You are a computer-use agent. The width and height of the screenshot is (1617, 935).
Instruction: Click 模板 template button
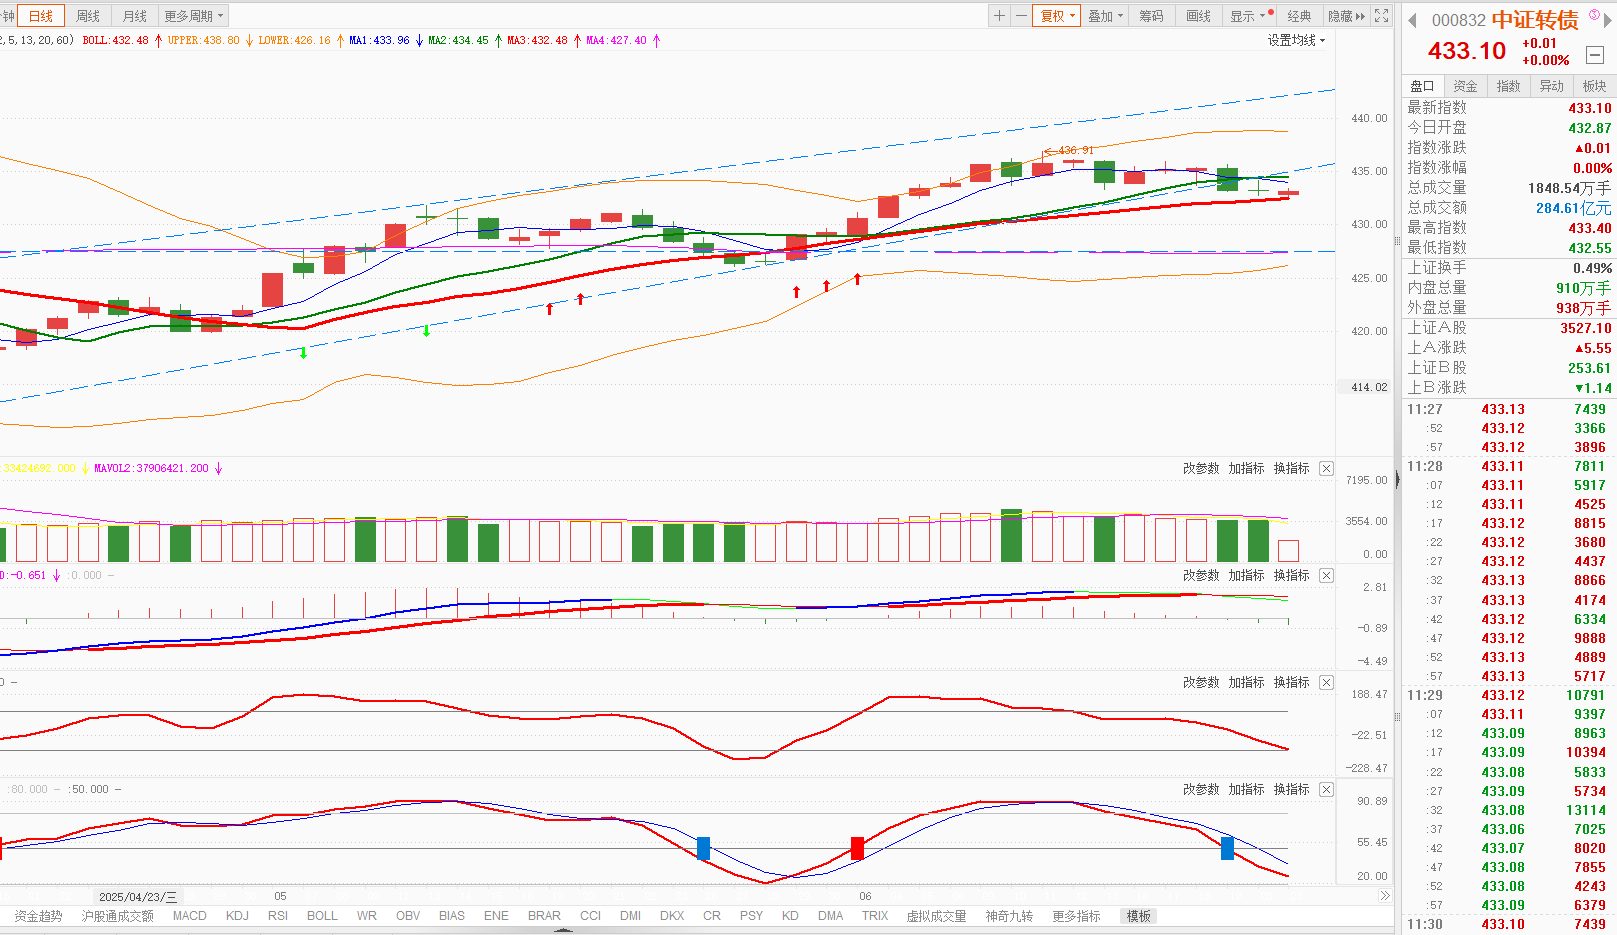1139,916
